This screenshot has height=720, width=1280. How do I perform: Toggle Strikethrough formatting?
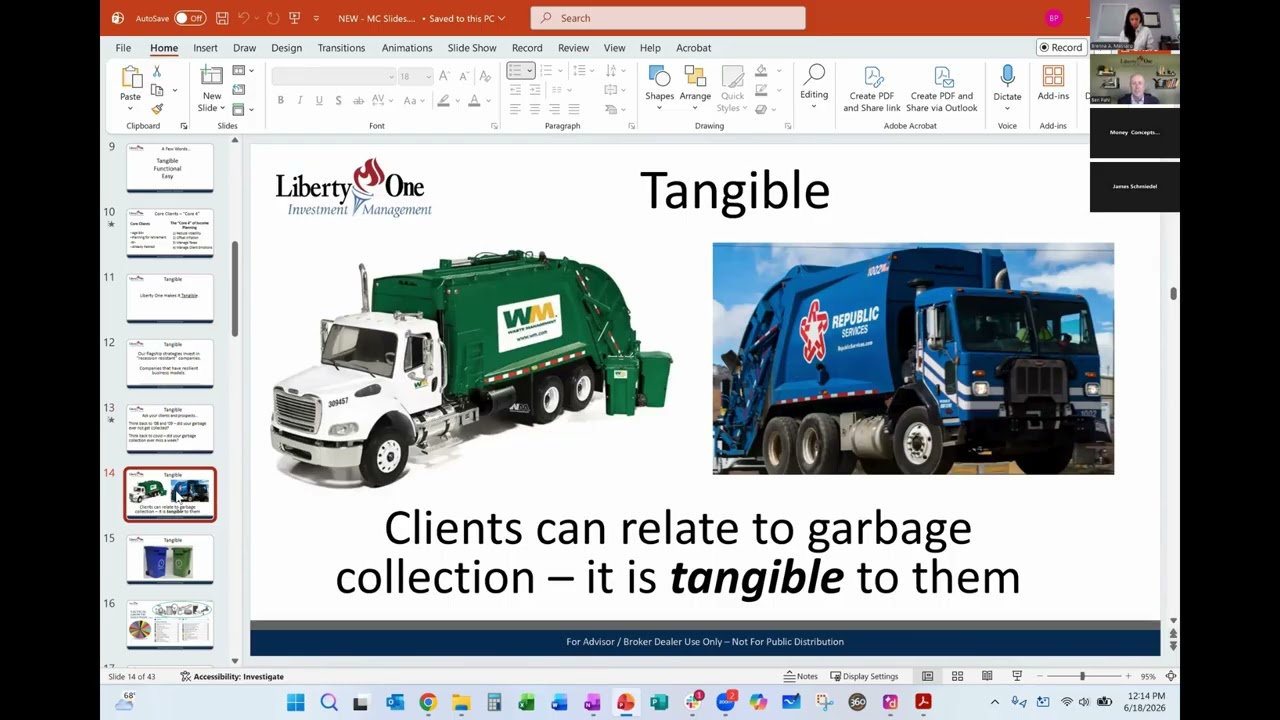(358, 101)
